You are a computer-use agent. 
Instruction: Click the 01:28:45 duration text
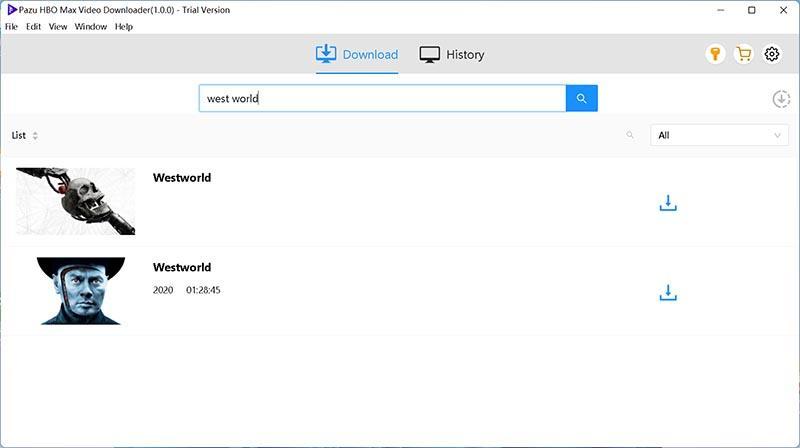point(203,290)
